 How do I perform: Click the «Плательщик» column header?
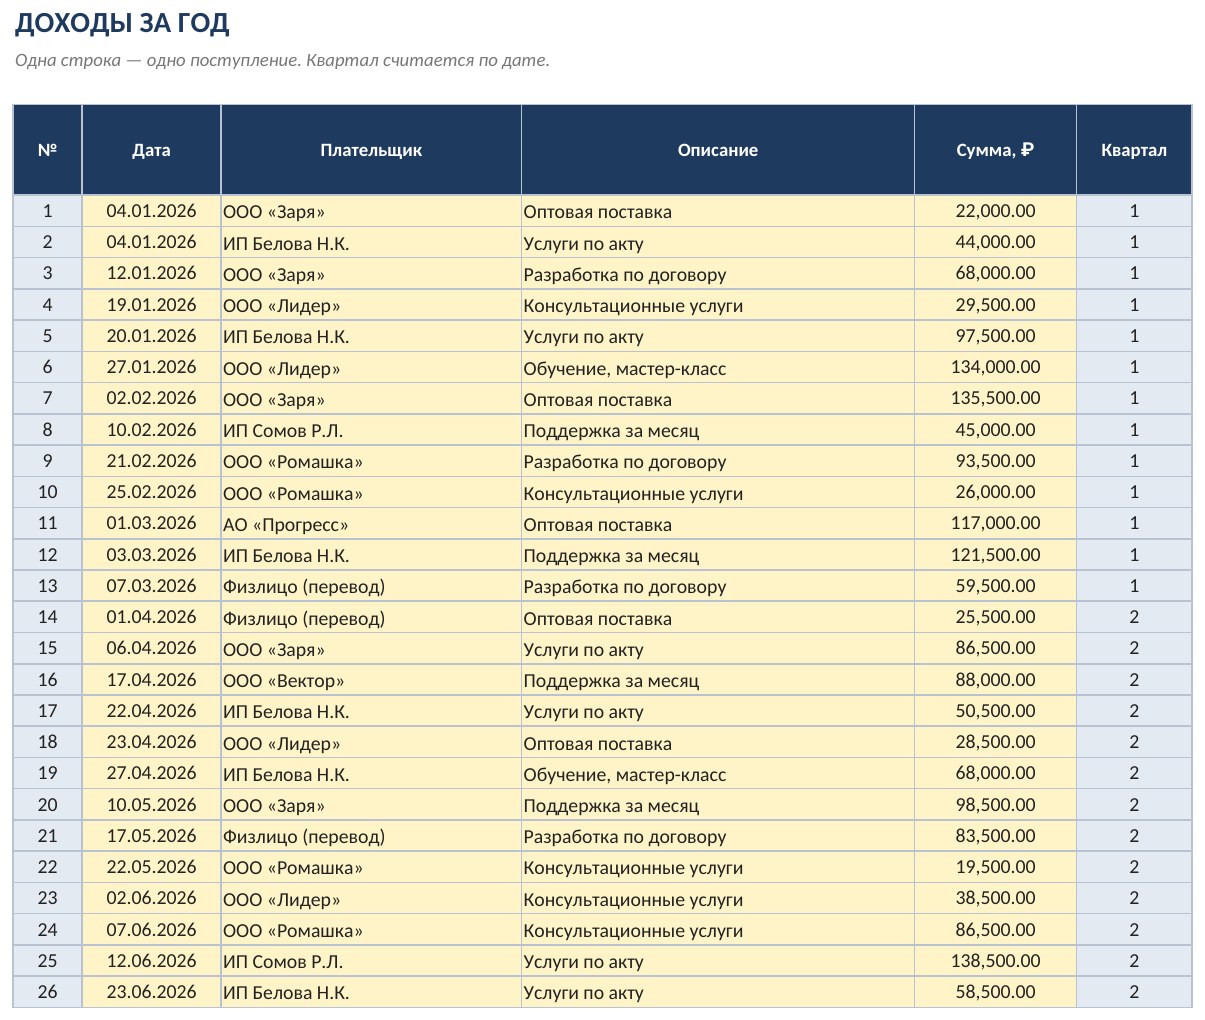click(x=371, y=150)
